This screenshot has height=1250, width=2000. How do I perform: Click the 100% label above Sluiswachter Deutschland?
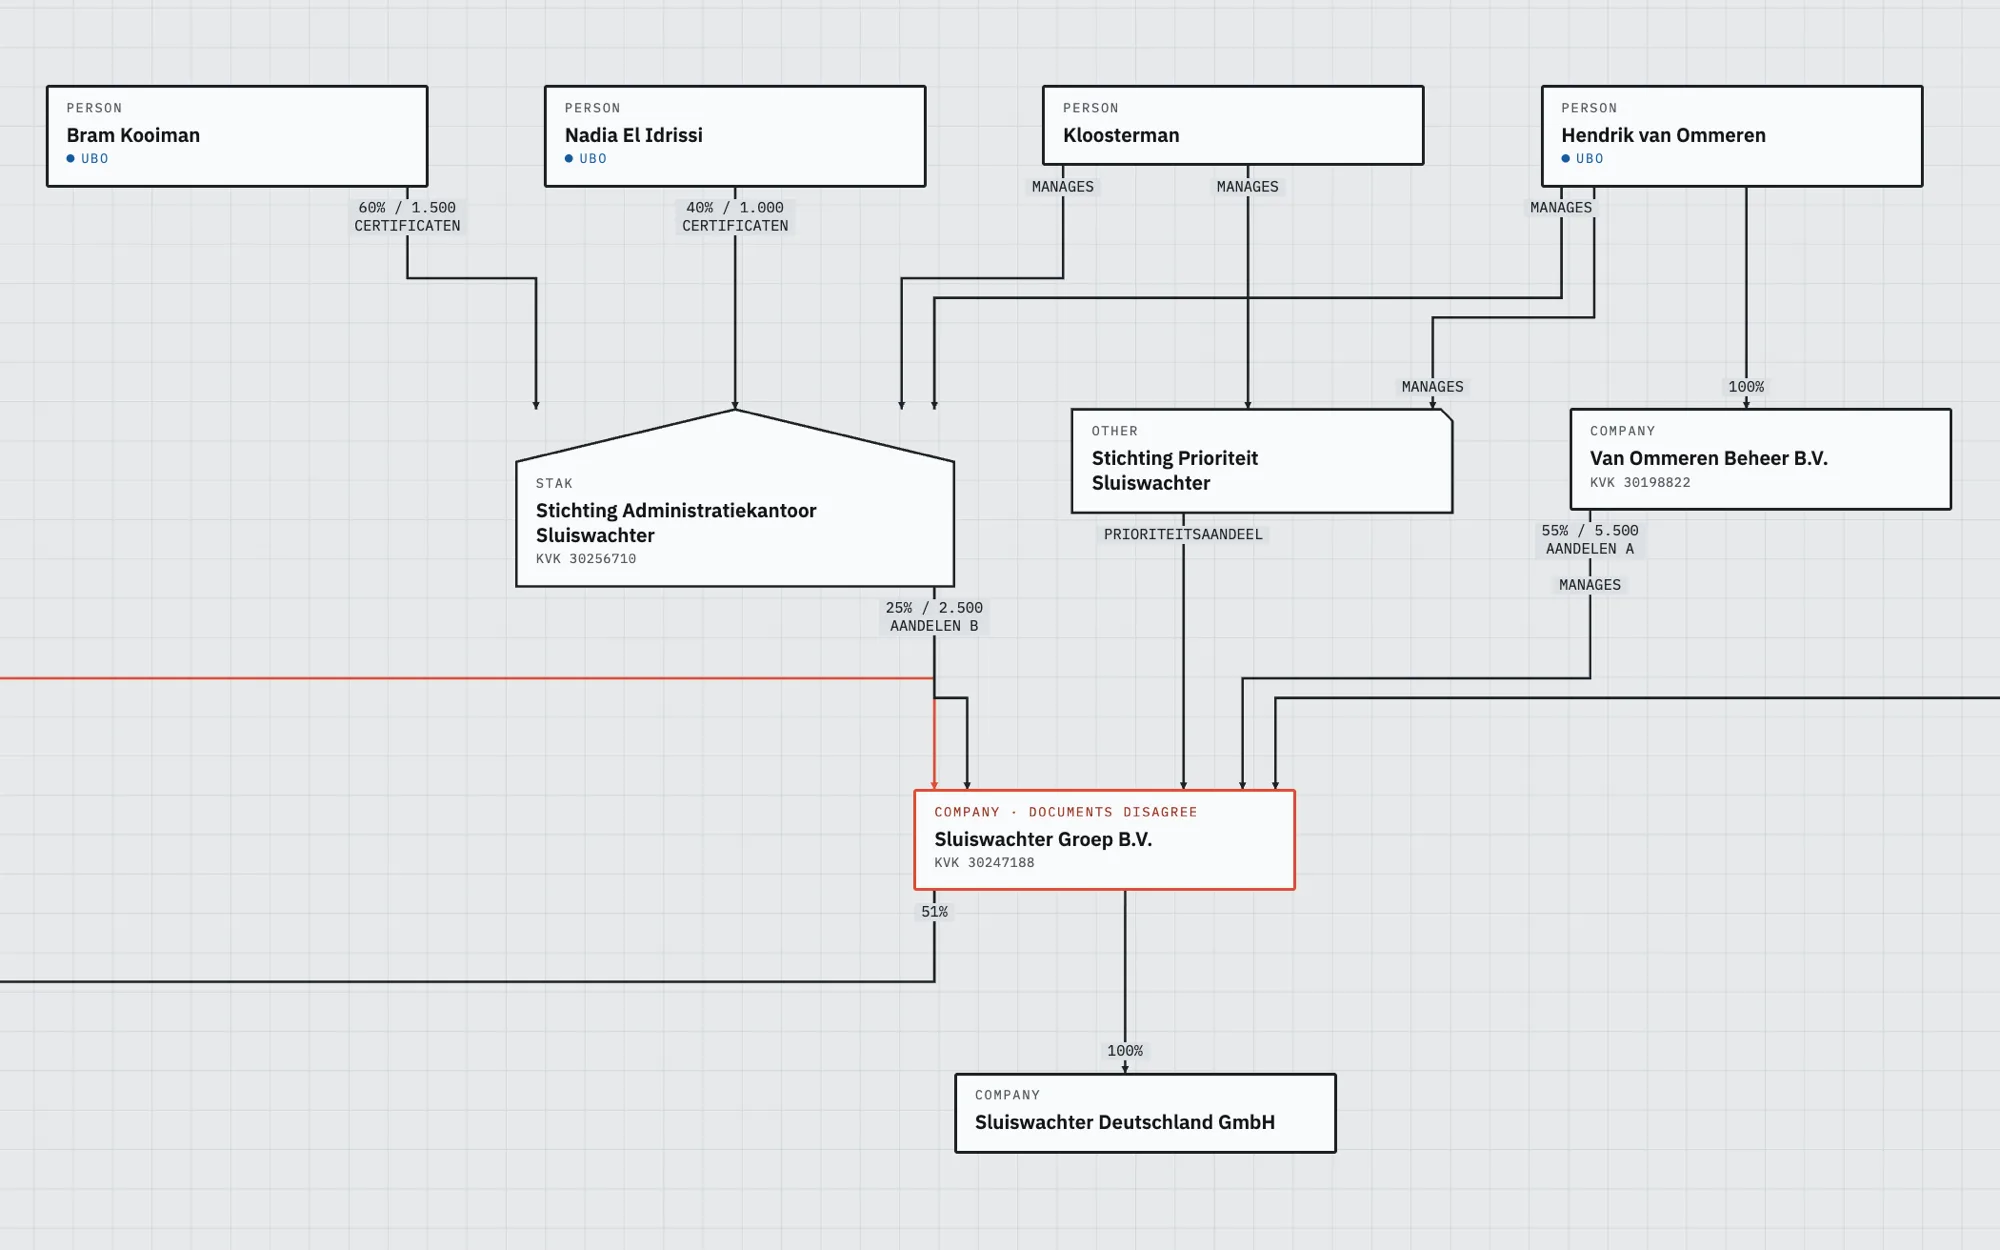click(x=1125, y=1051)
